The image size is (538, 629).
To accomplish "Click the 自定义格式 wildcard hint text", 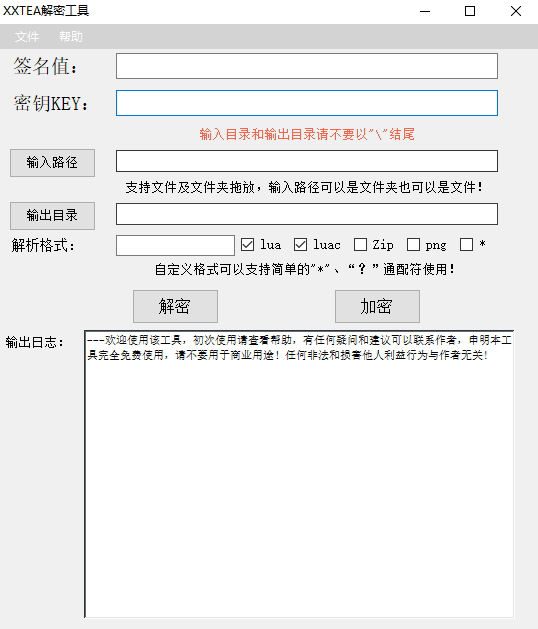I will tap(305, 269).
